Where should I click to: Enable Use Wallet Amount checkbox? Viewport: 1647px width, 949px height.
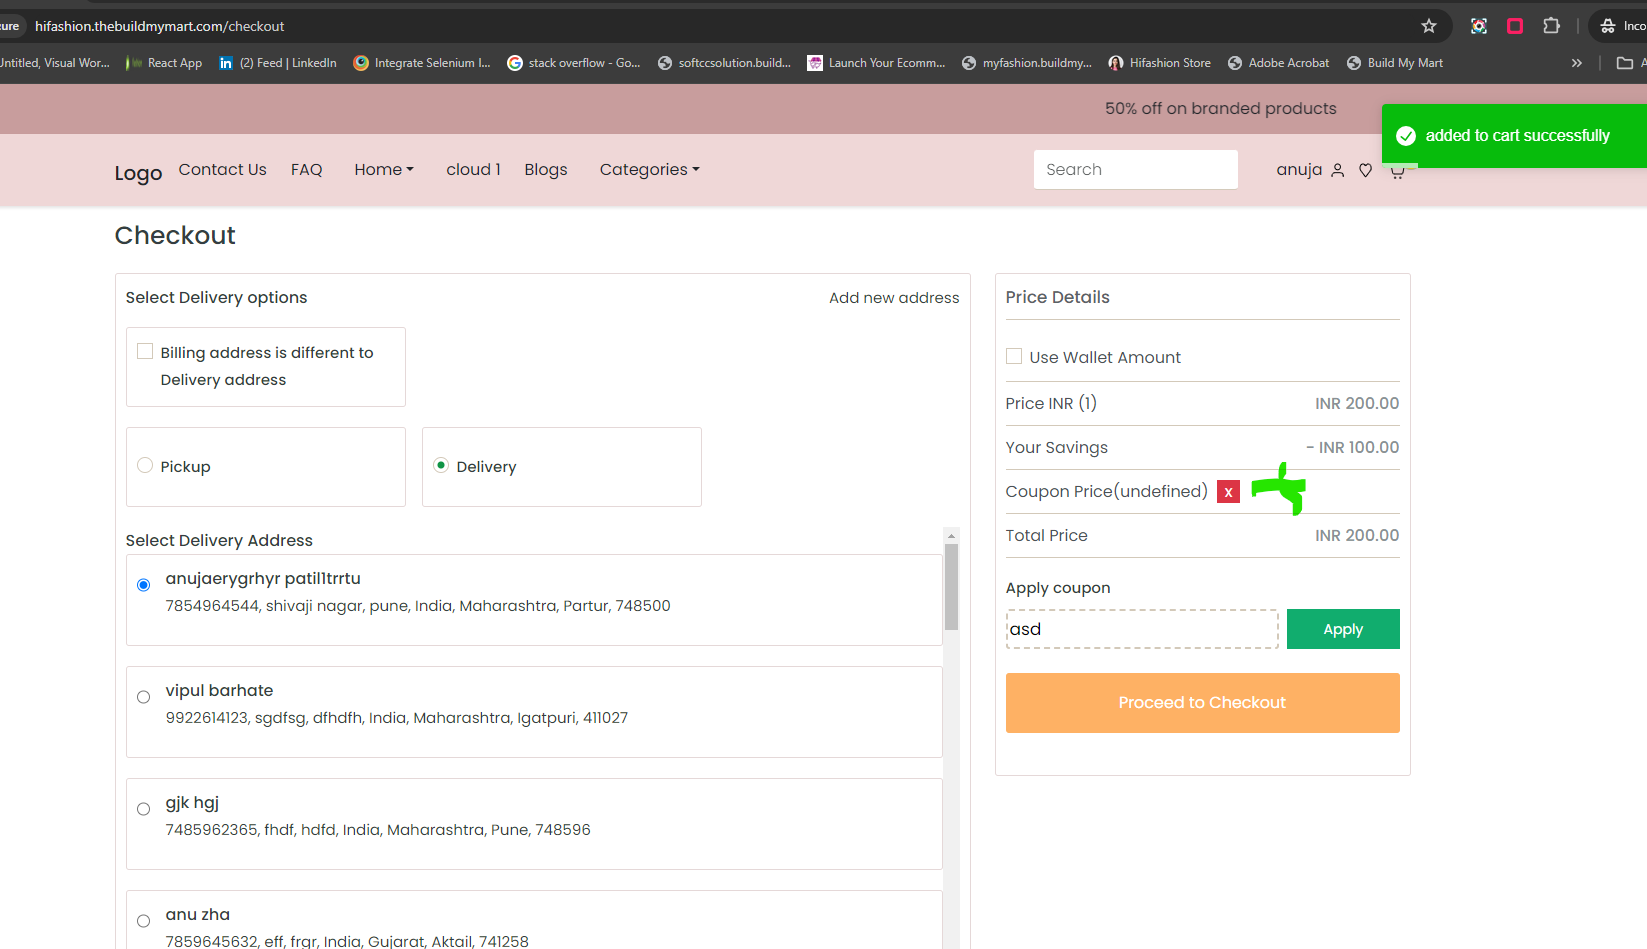(1014, 356)
